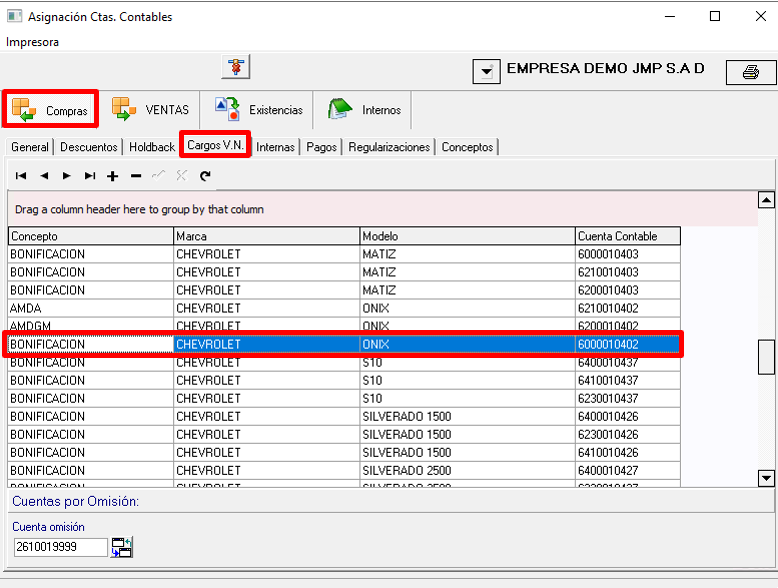This screenshot has width=778, height=588.
Task: Click the Modelo column header
Action: tap(467, 236)
